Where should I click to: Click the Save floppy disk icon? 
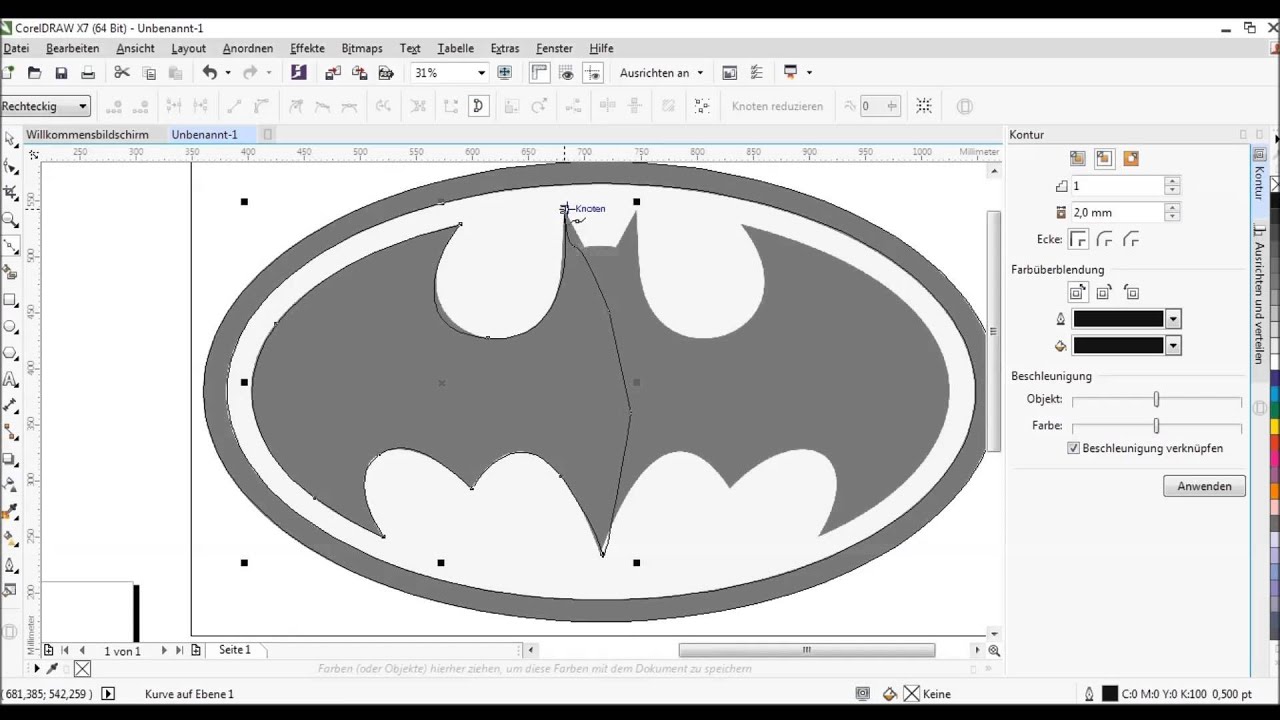coord(61,73)
